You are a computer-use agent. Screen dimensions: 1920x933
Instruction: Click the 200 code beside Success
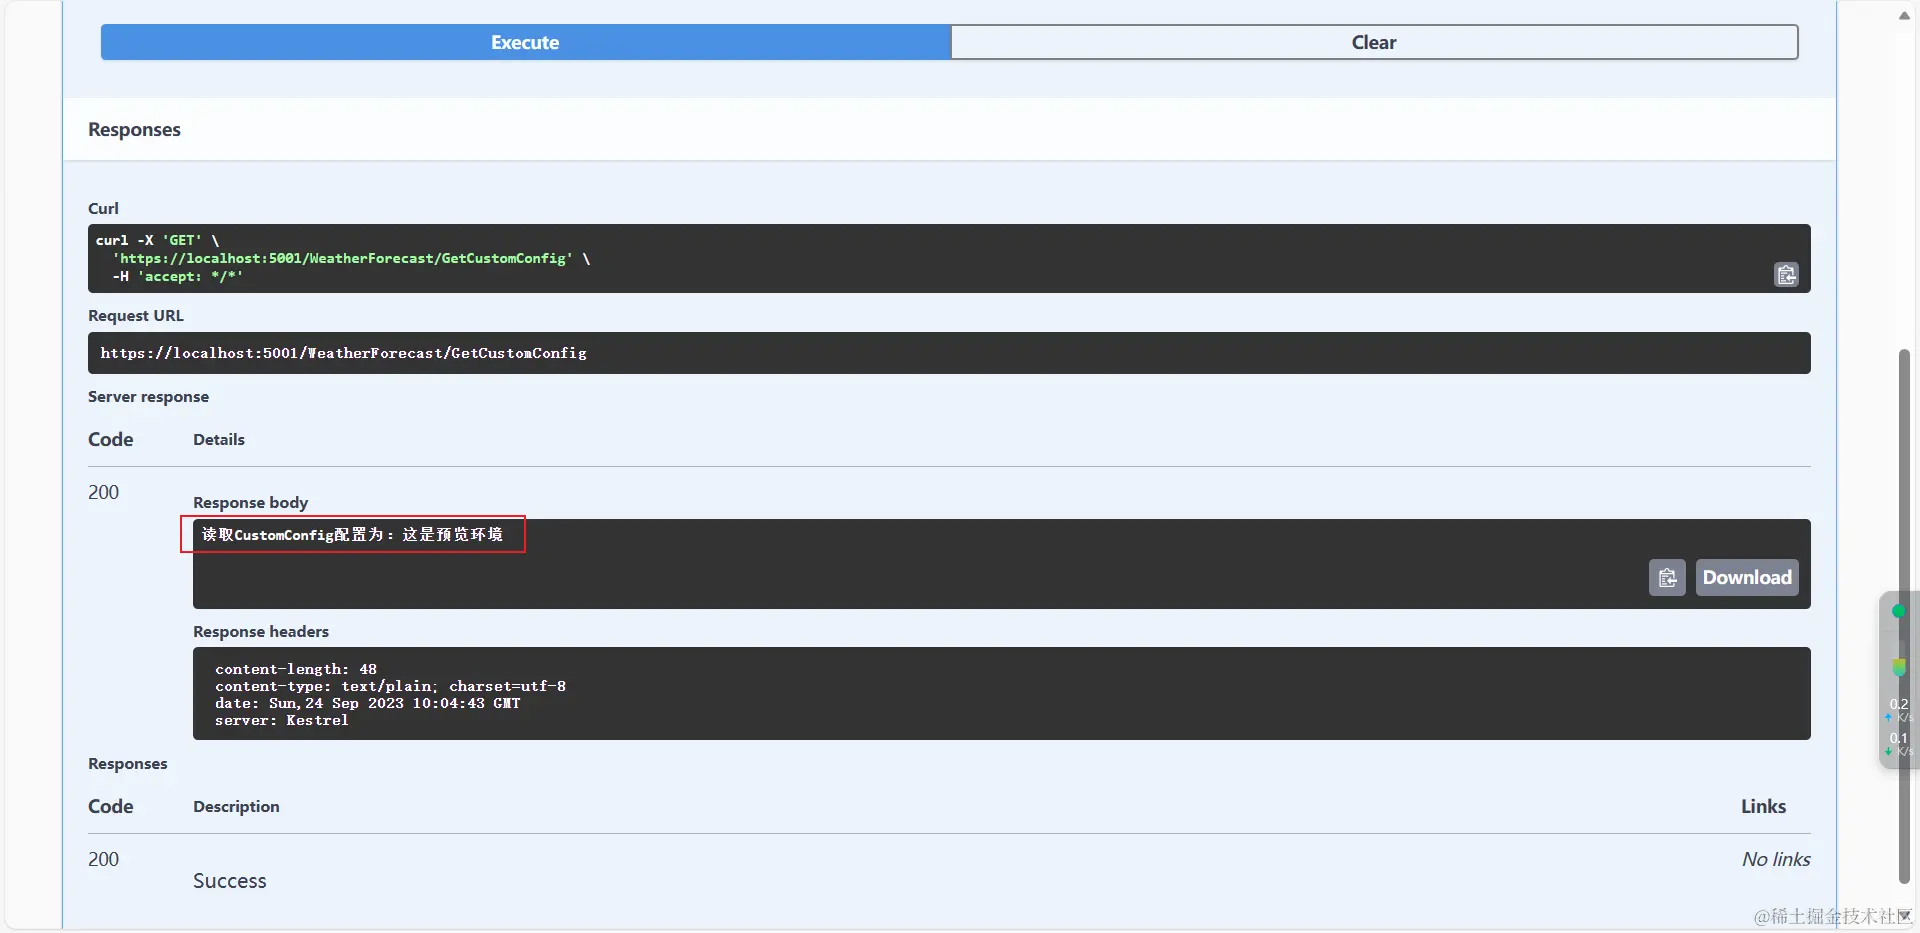tap(103, 859)
